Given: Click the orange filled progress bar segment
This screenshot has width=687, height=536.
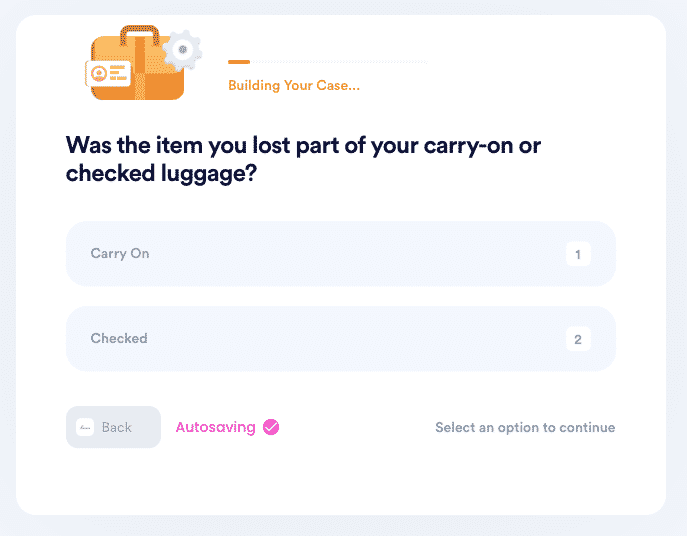Looking at the screenshot, I should pos(239,62).
